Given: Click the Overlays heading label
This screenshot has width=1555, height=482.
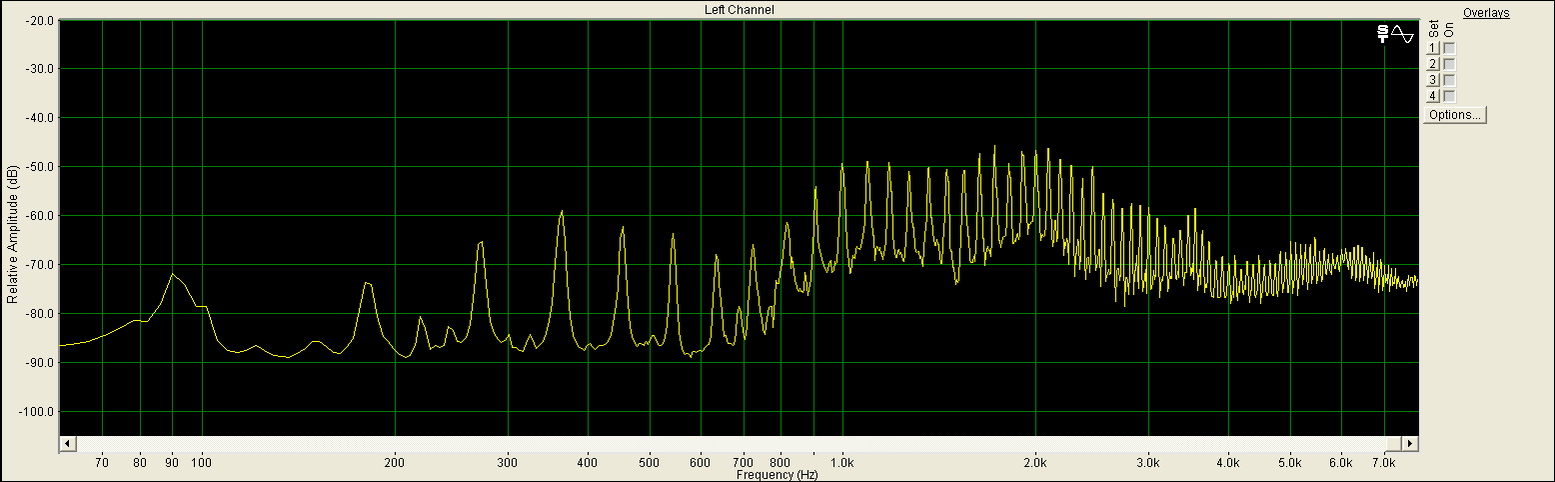Looking at the screenshot, I should [1486, 13].
